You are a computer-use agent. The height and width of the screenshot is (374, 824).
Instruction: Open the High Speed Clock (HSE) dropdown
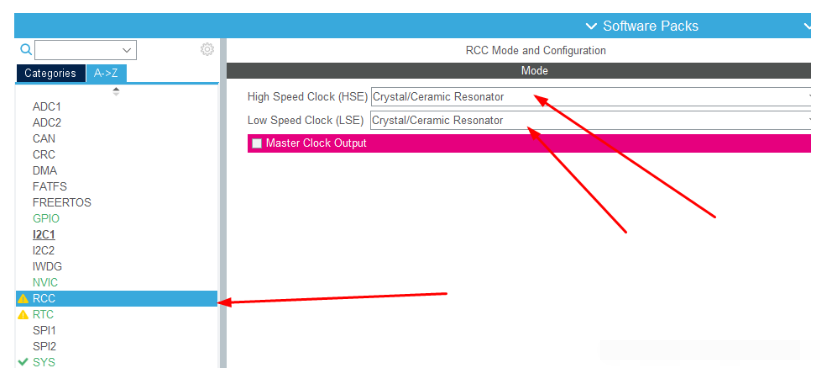591,97
